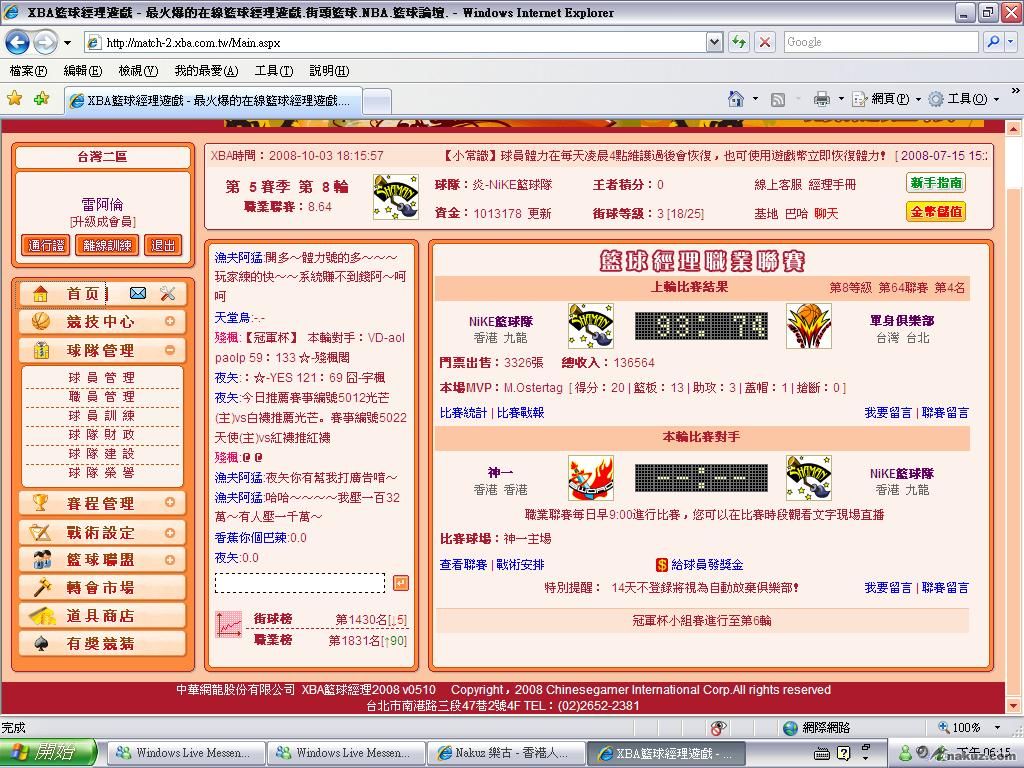Click the 退出 logout button
The image size is (1024, 768).
click(x=163, y=246)
